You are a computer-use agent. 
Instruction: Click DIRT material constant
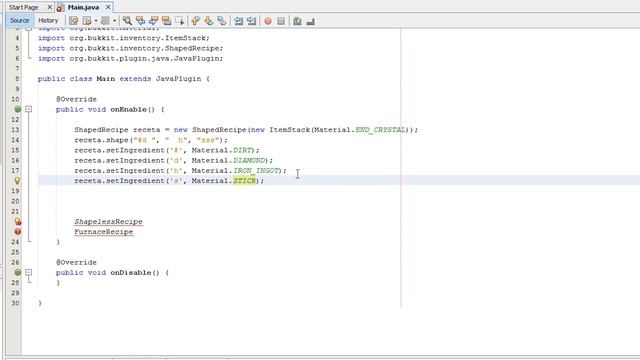242,150
